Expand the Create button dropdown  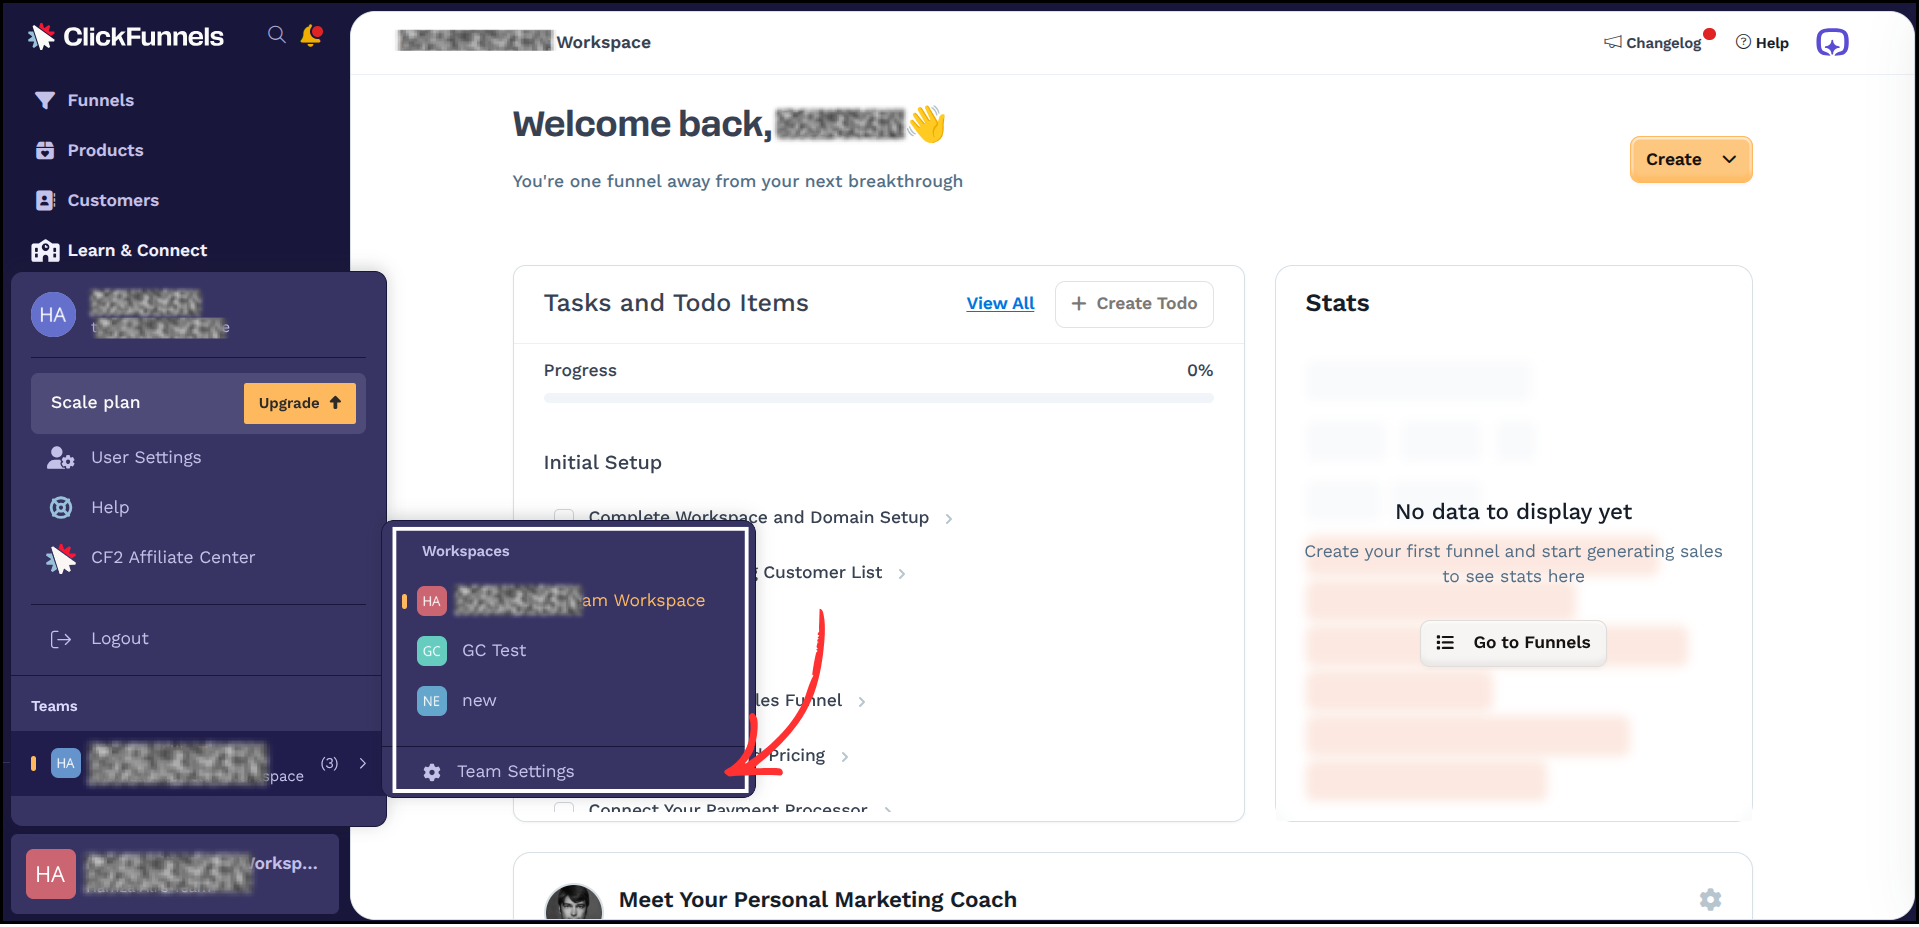(1728, 159)
